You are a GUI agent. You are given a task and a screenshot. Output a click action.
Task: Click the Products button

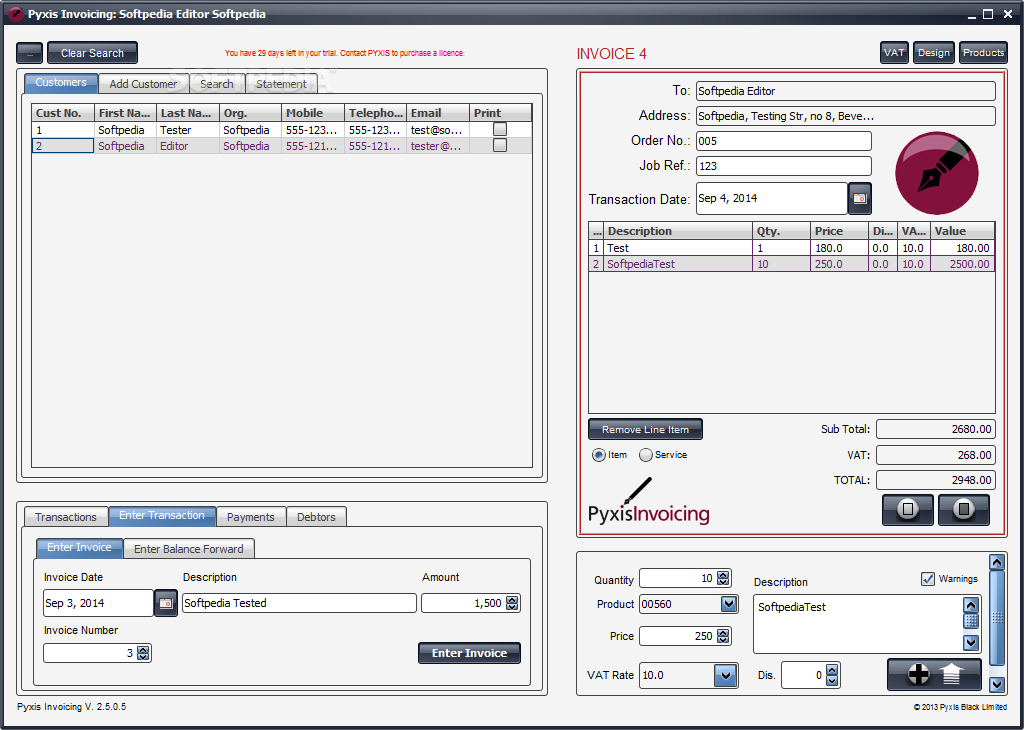point(983,52)
